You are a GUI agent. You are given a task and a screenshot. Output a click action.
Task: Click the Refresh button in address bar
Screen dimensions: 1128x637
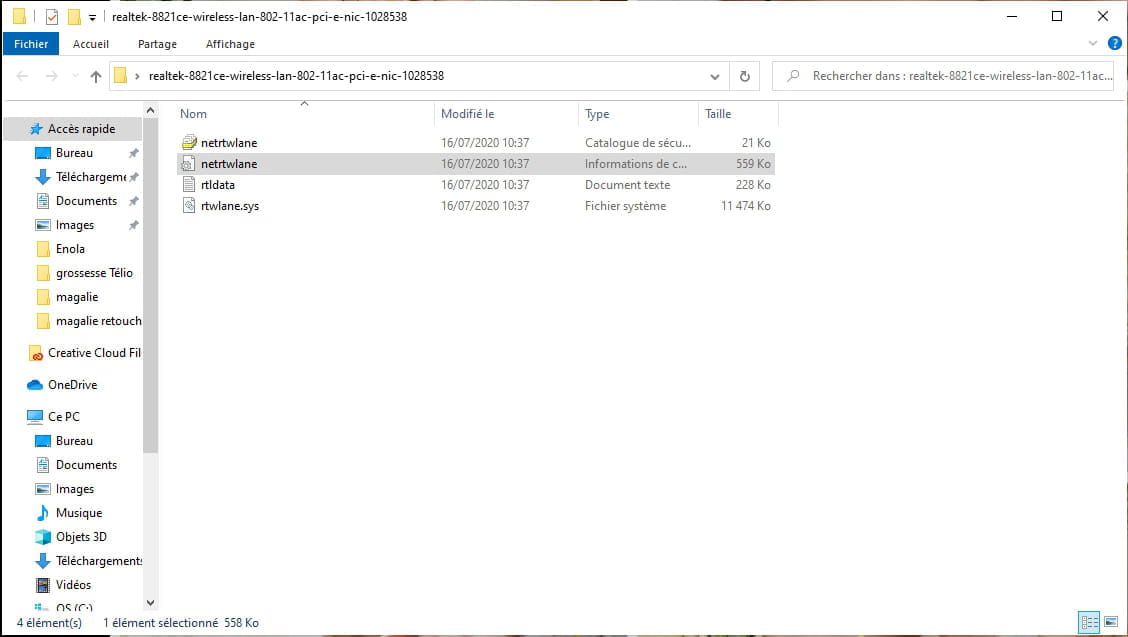click(x=744, y=76)
